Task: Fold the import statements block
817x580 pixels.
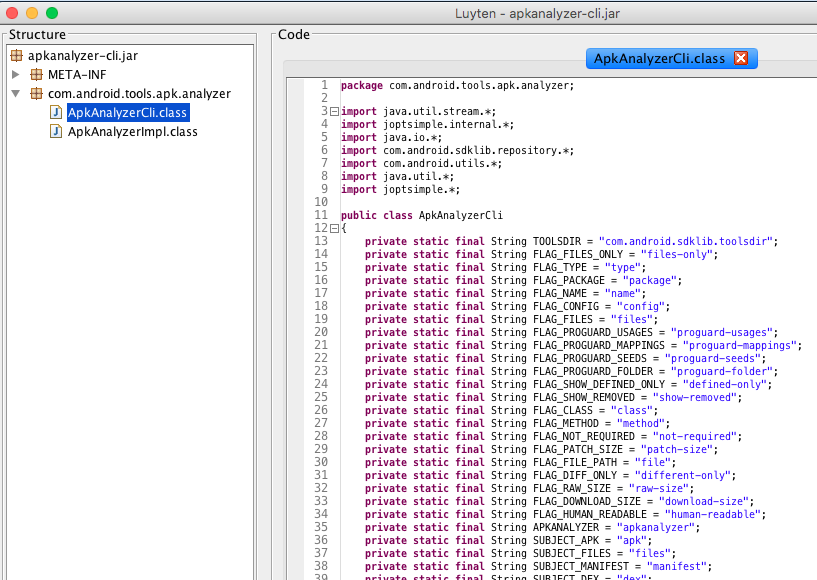Action: pyautogui.click(x=333, y=111)
